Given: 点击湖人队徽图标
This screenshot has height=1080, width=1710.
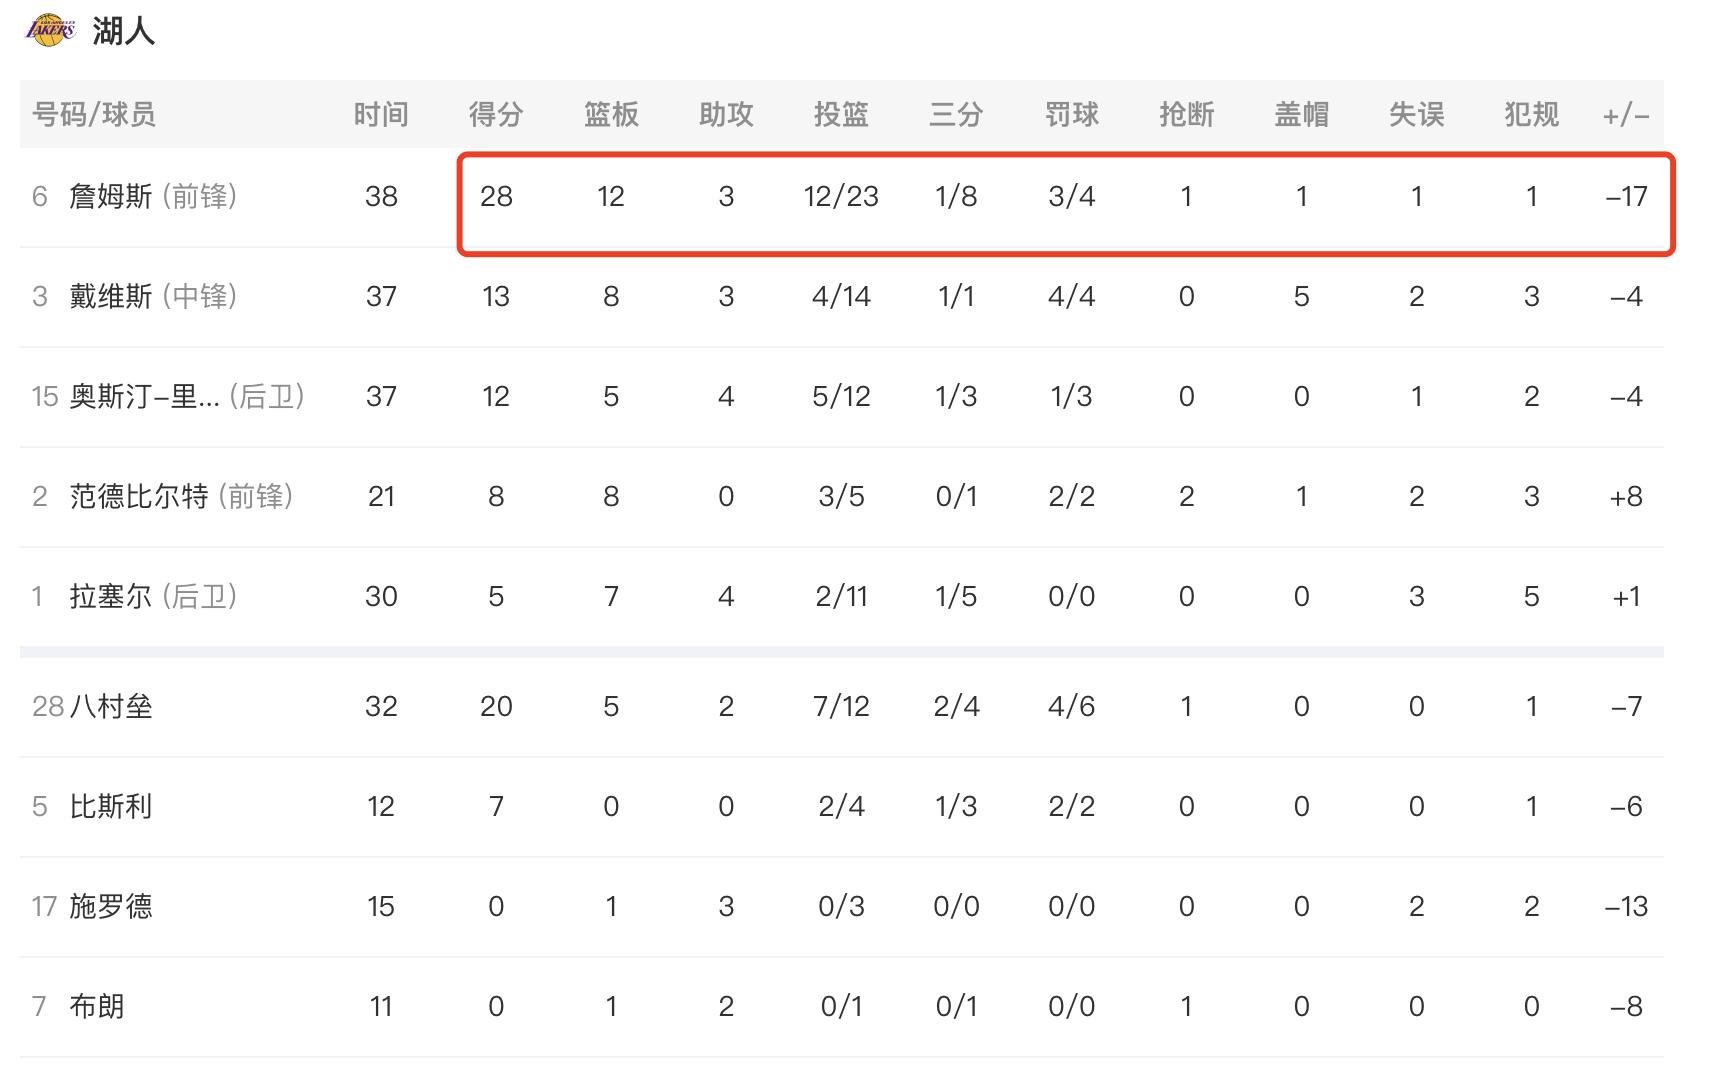Looking at the screenshot, I should point(50,27).
